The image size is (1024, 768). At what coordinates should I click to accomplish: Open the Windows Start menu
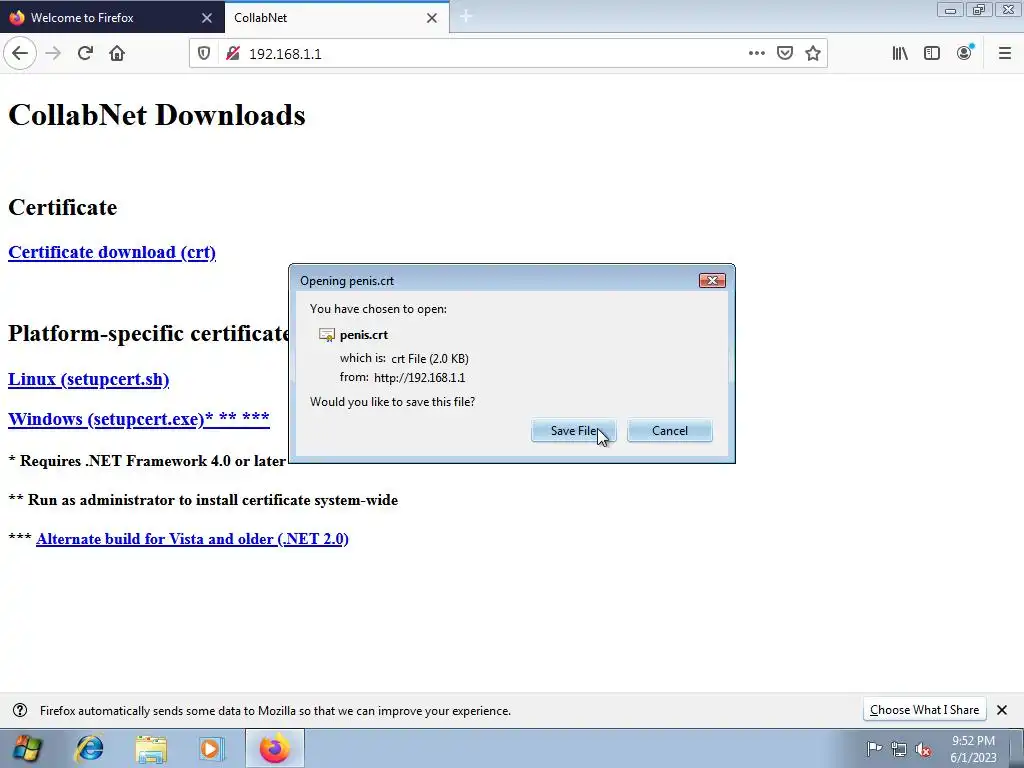[25, 748]
